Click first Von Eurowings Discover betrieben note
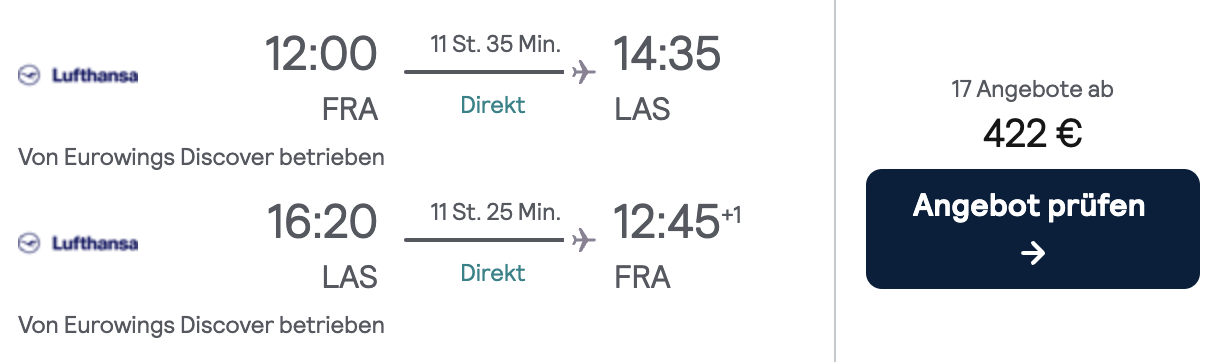The image size is (1222, 362). (201, 157)
